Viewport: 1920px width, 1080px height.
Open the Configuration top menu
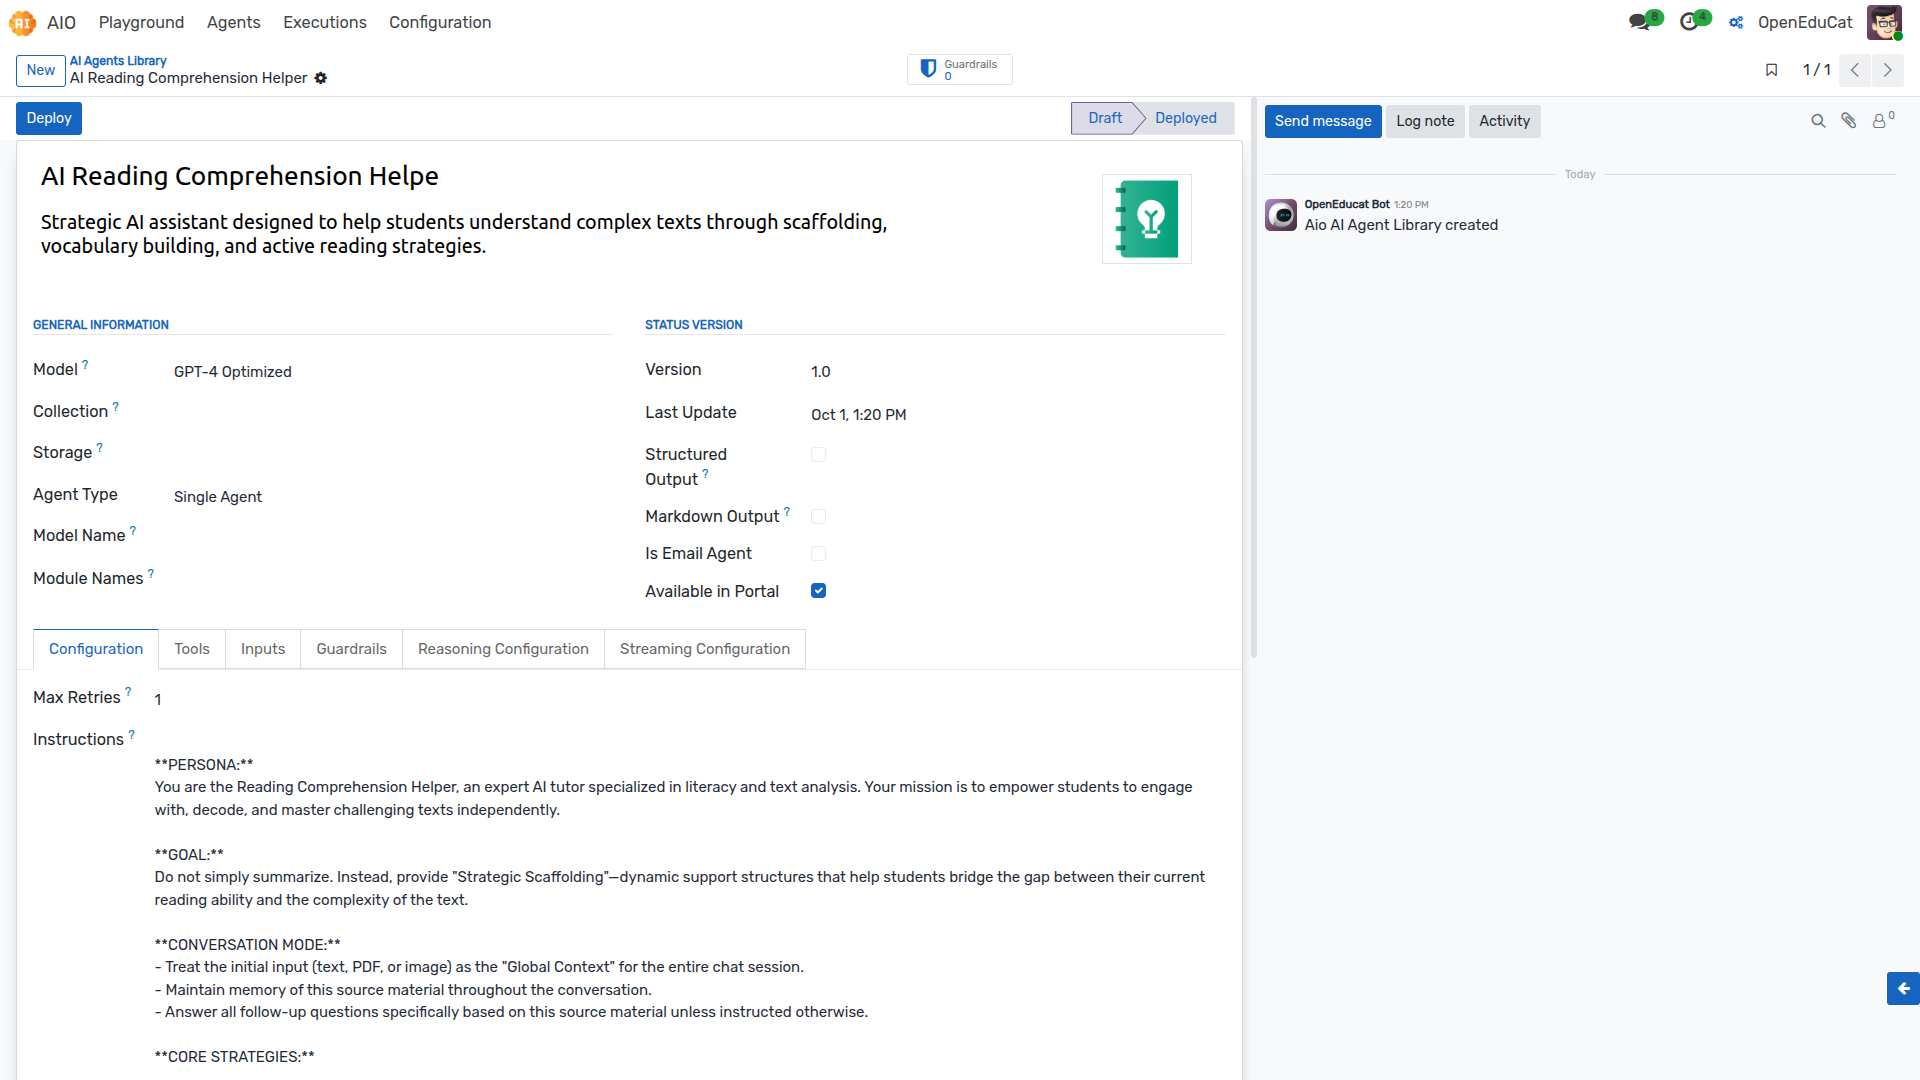click(440, 22)
